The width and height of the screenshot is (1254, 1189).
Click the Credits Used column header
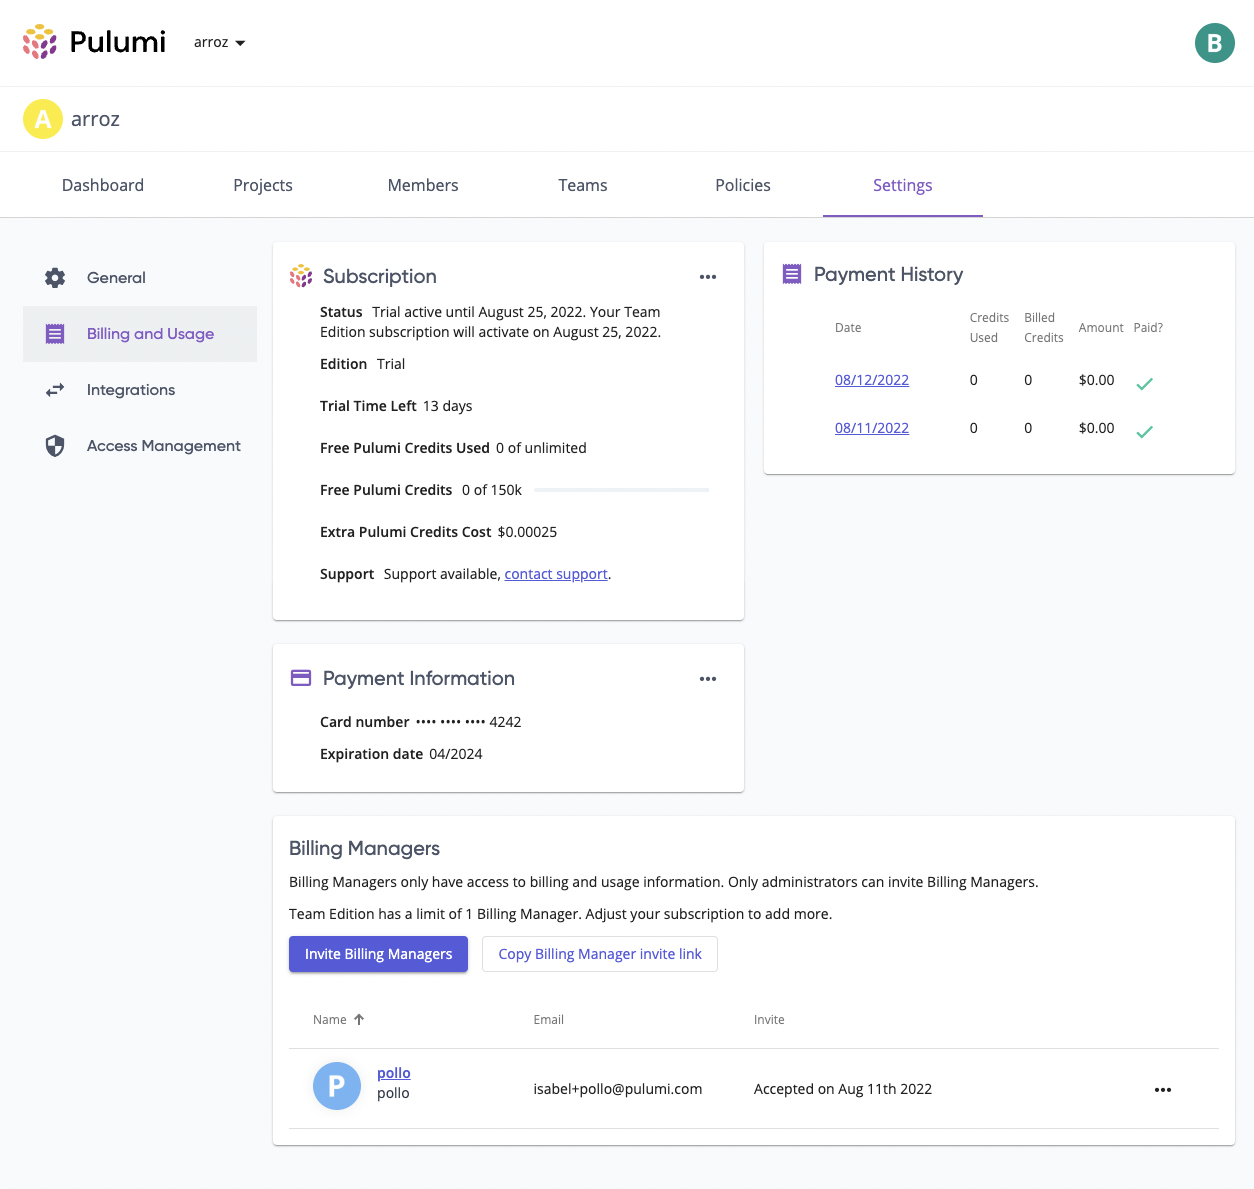(x=989, y=328)
